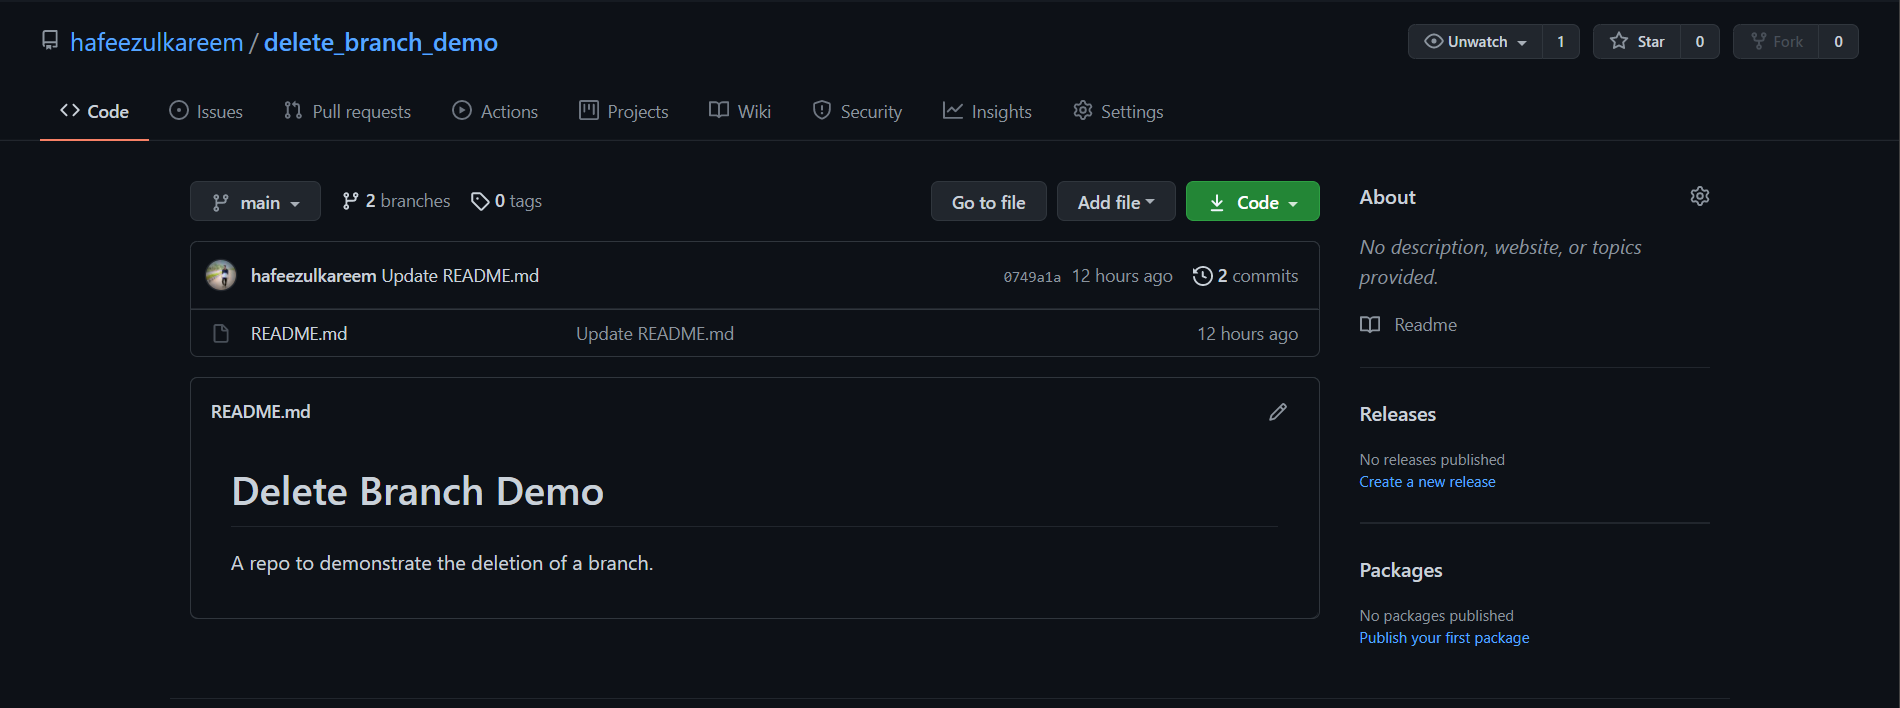Click the Go to file button
Image resolution: width=1900 pixels, height=708 pixels.
989,202
